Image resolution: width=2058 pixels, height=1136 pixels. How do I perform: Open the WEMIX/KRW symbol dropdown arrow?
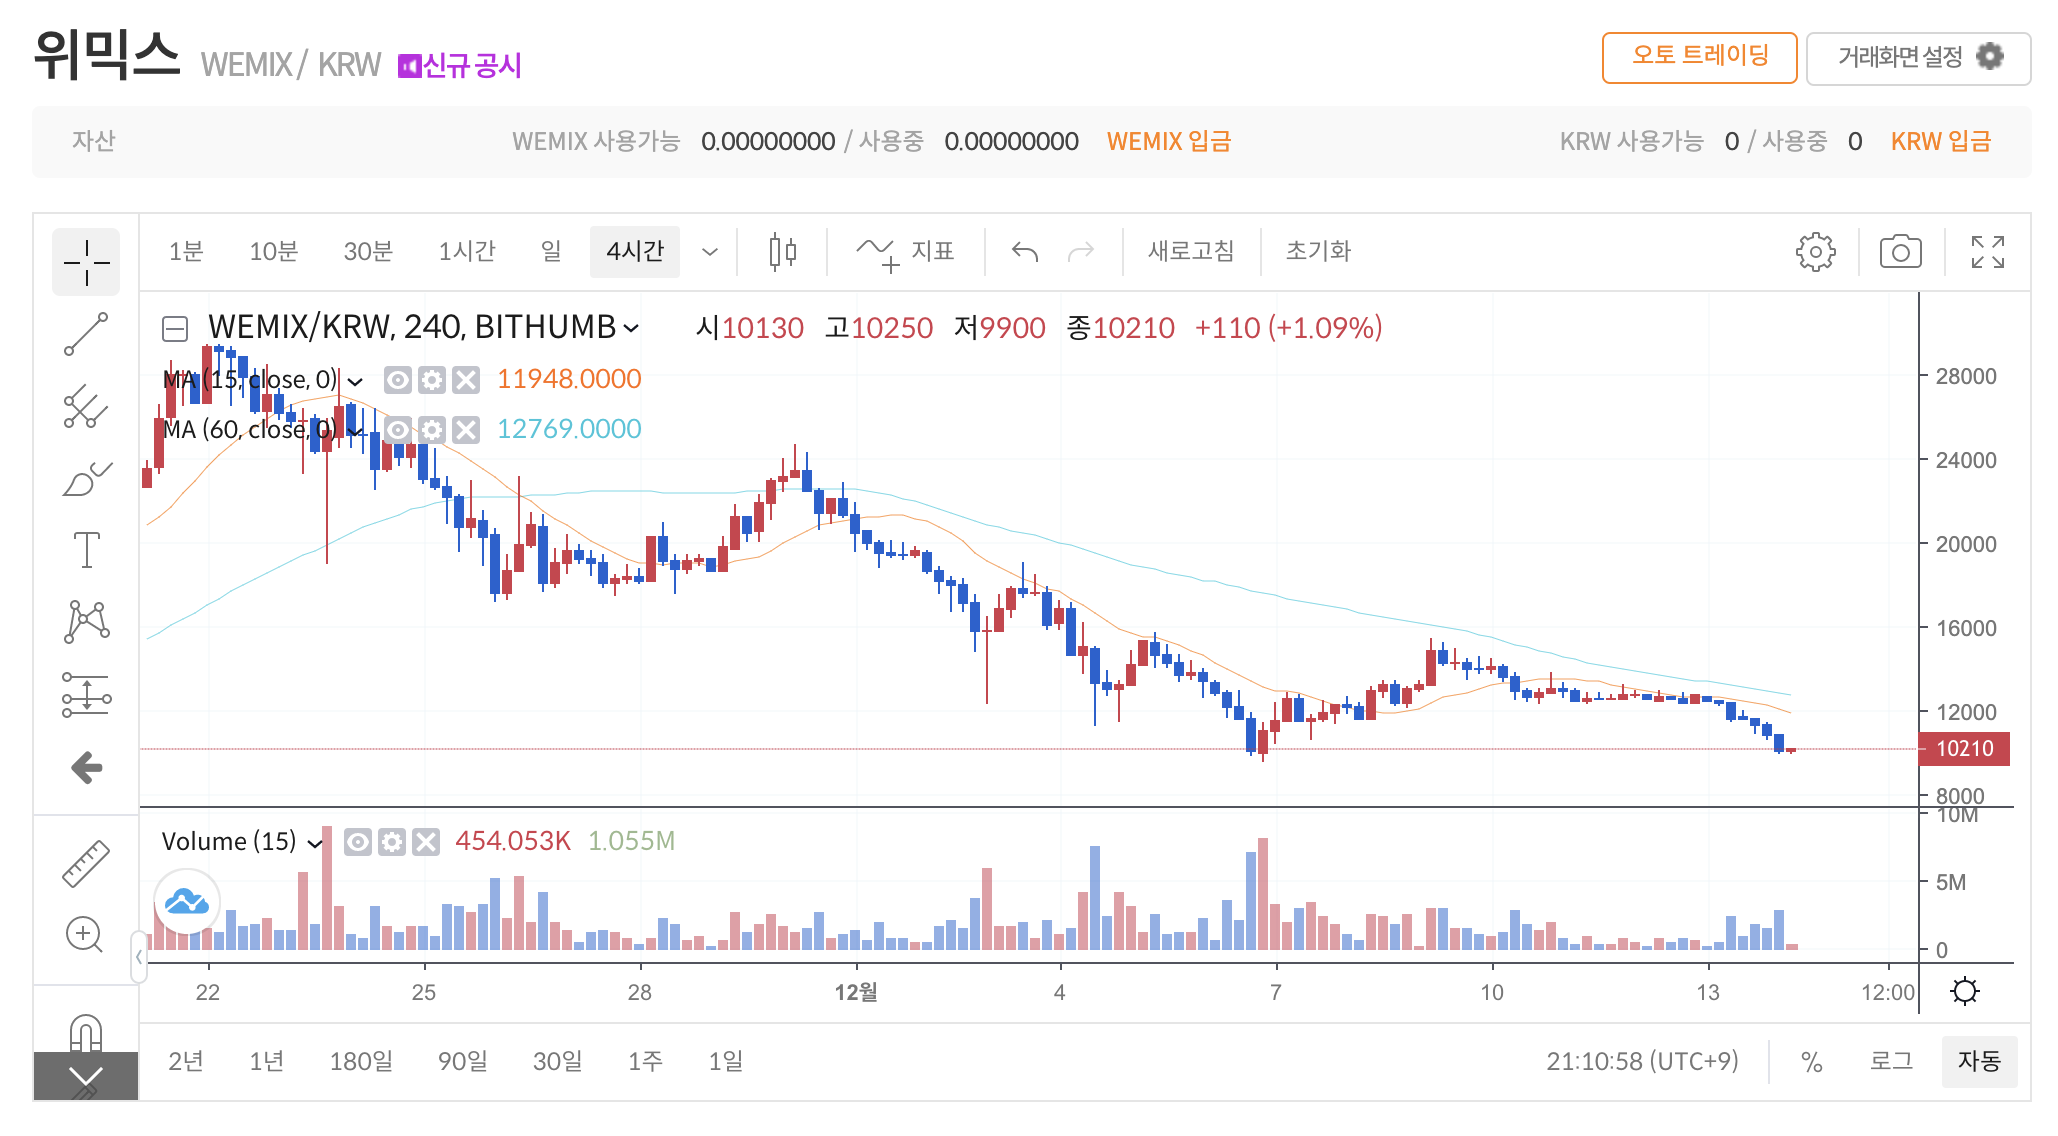[631, 328]
